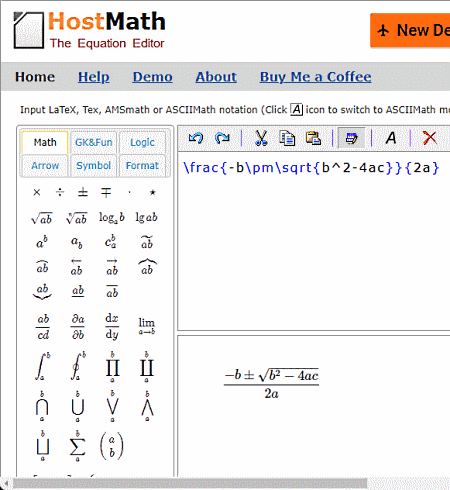Click the Copy icon in toolbar
The width and height of the screenshot is (450, 490).
287,138
